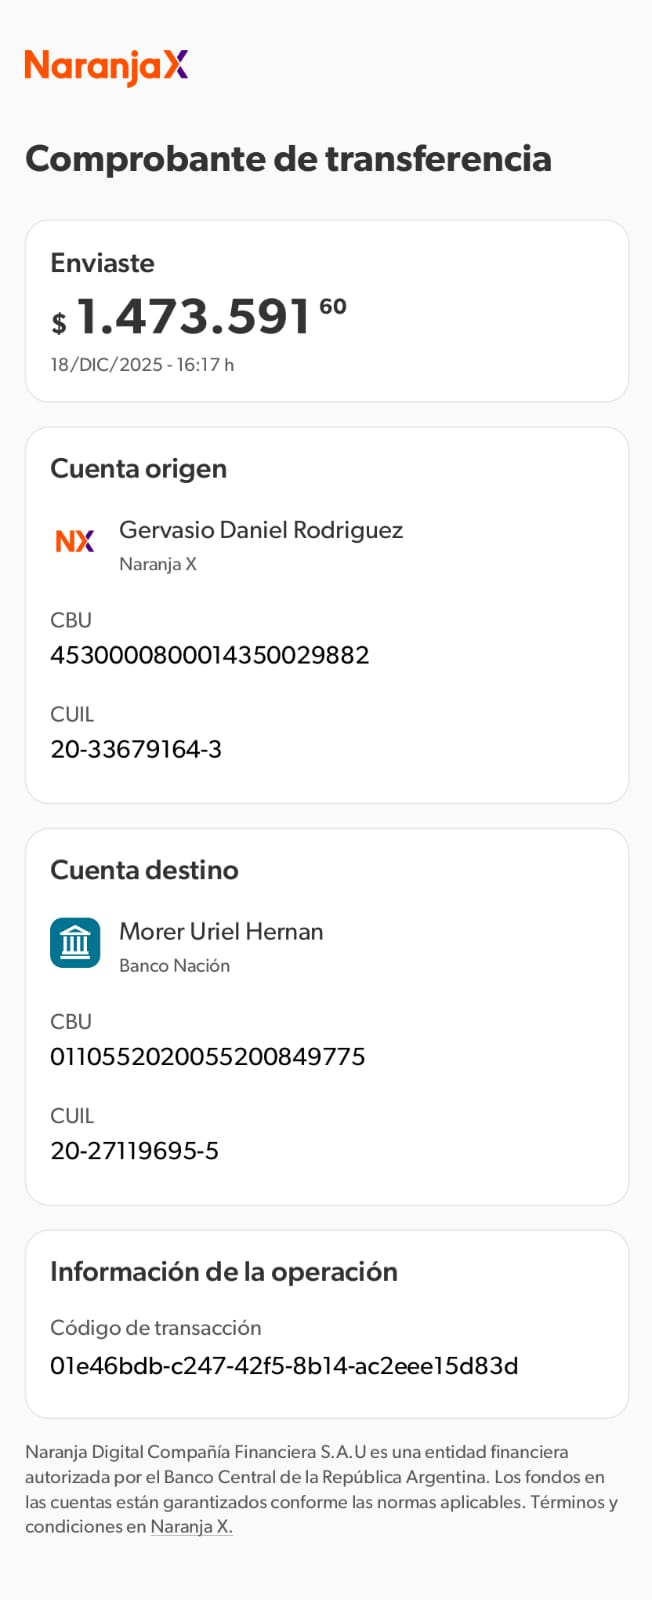Click the Comprobante de transferencia title
The image size is (652, 1600).
[288, 159]
